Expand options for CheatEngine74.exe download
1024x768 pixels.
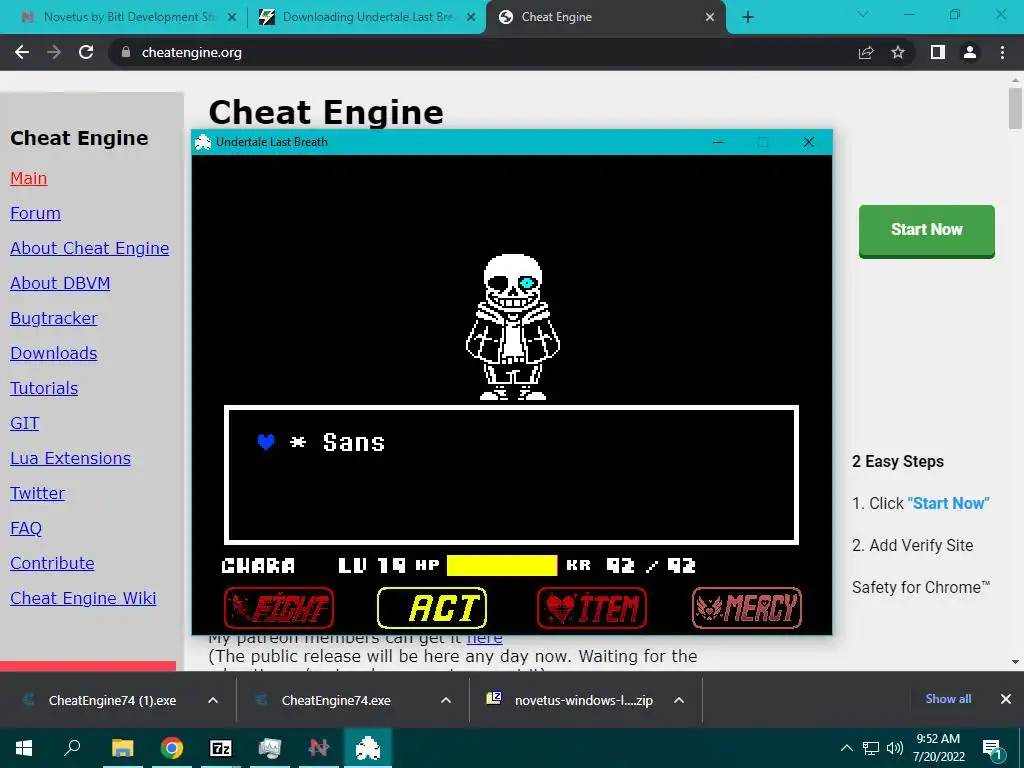click(446, 700)
